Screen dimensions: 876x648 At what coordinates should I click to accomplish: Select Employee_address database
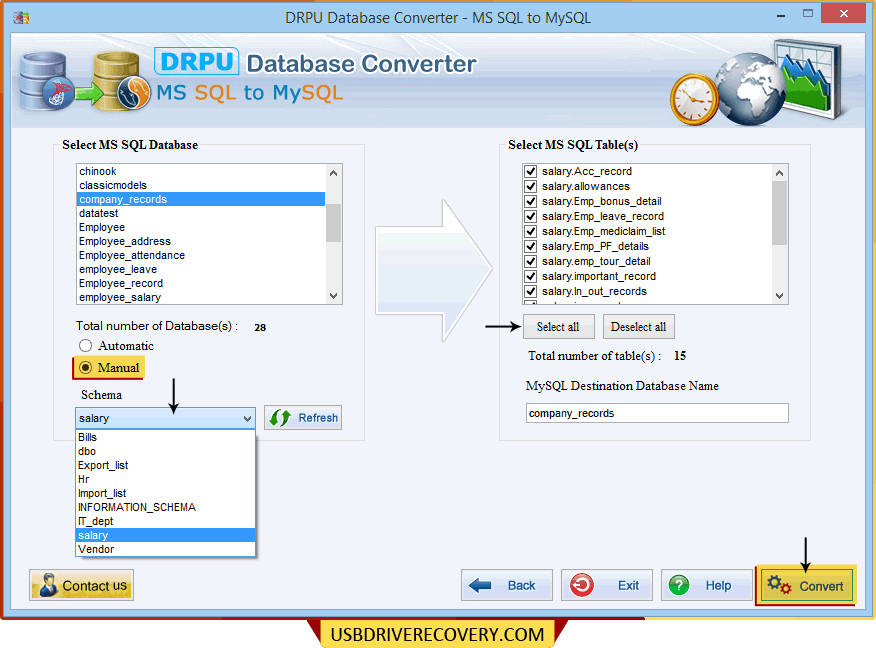coord(201,241)
